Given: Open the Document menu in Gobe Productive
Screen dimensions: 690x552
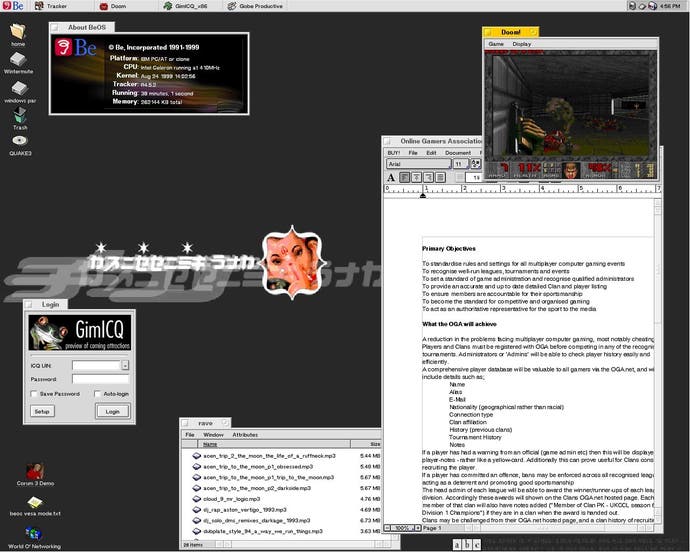Looking at the screenshot, I should pyautogui.click(x=458, y=153).
